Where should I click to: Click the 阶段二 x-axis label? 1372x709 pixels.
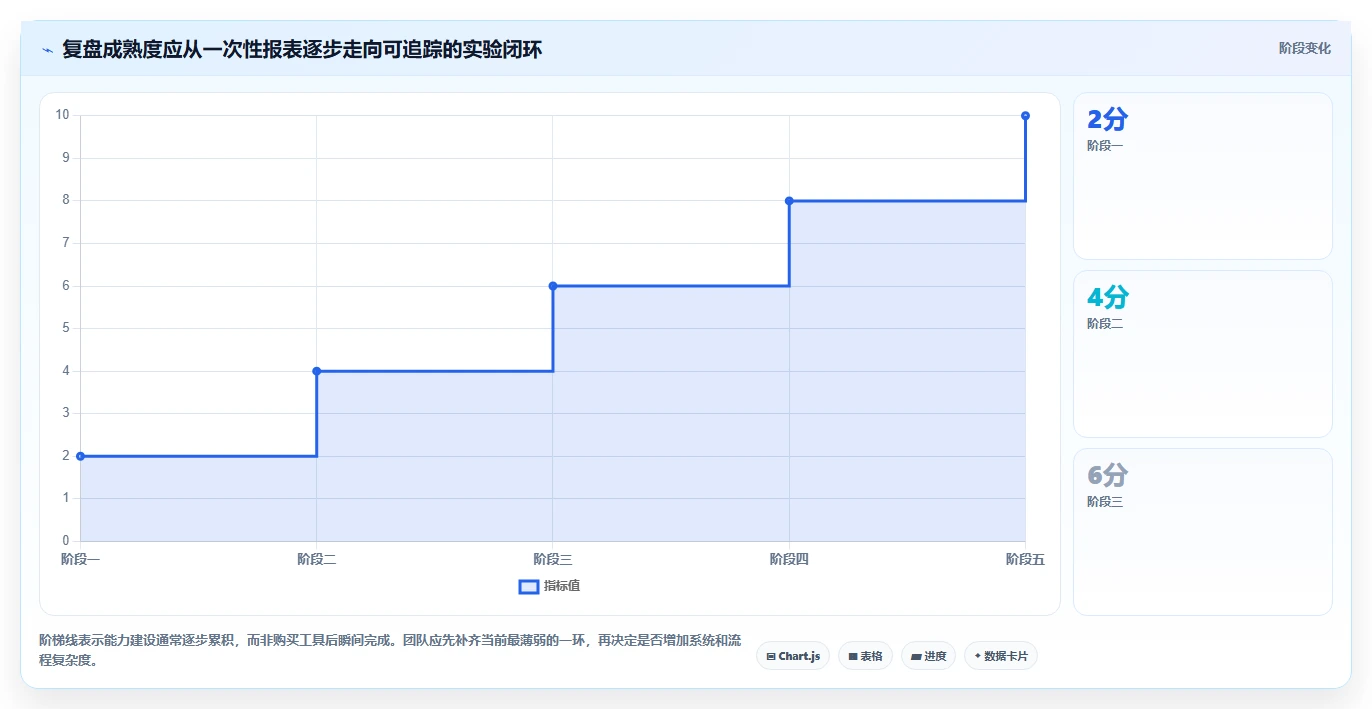click(x=317, y=559)
